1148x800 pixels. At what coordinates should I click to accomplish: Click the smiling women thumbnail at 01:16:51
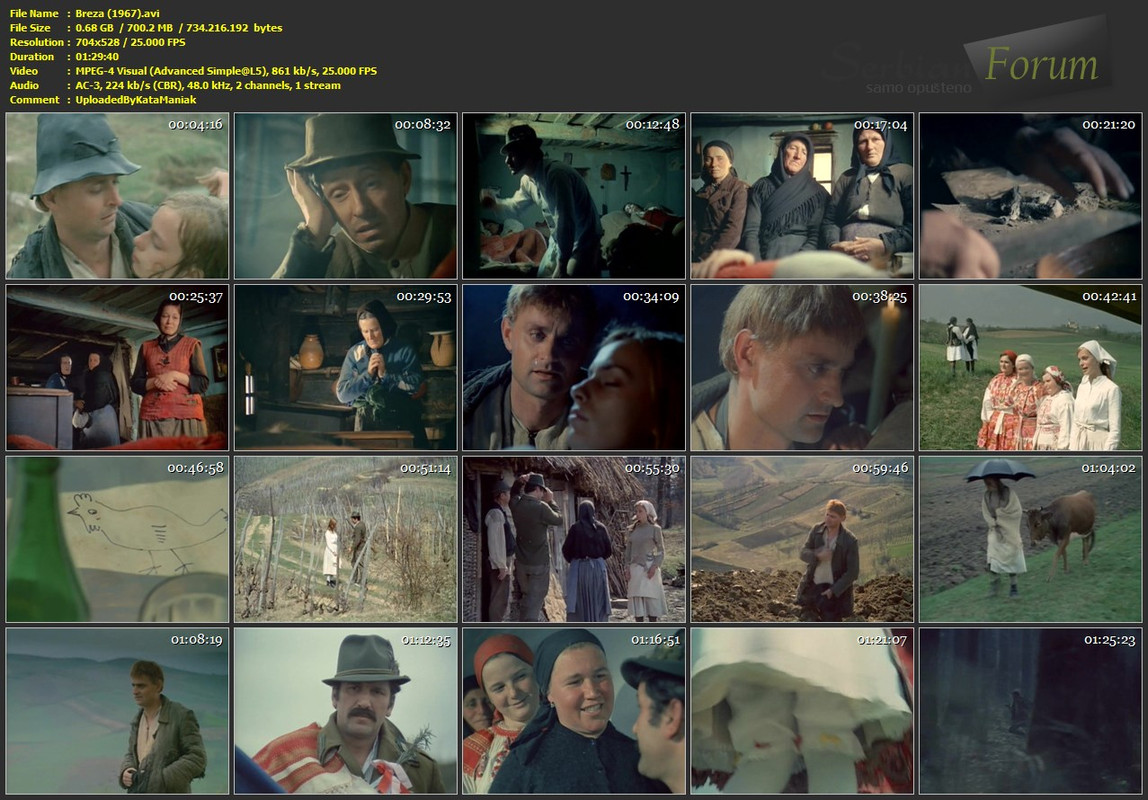click(574, 711)
